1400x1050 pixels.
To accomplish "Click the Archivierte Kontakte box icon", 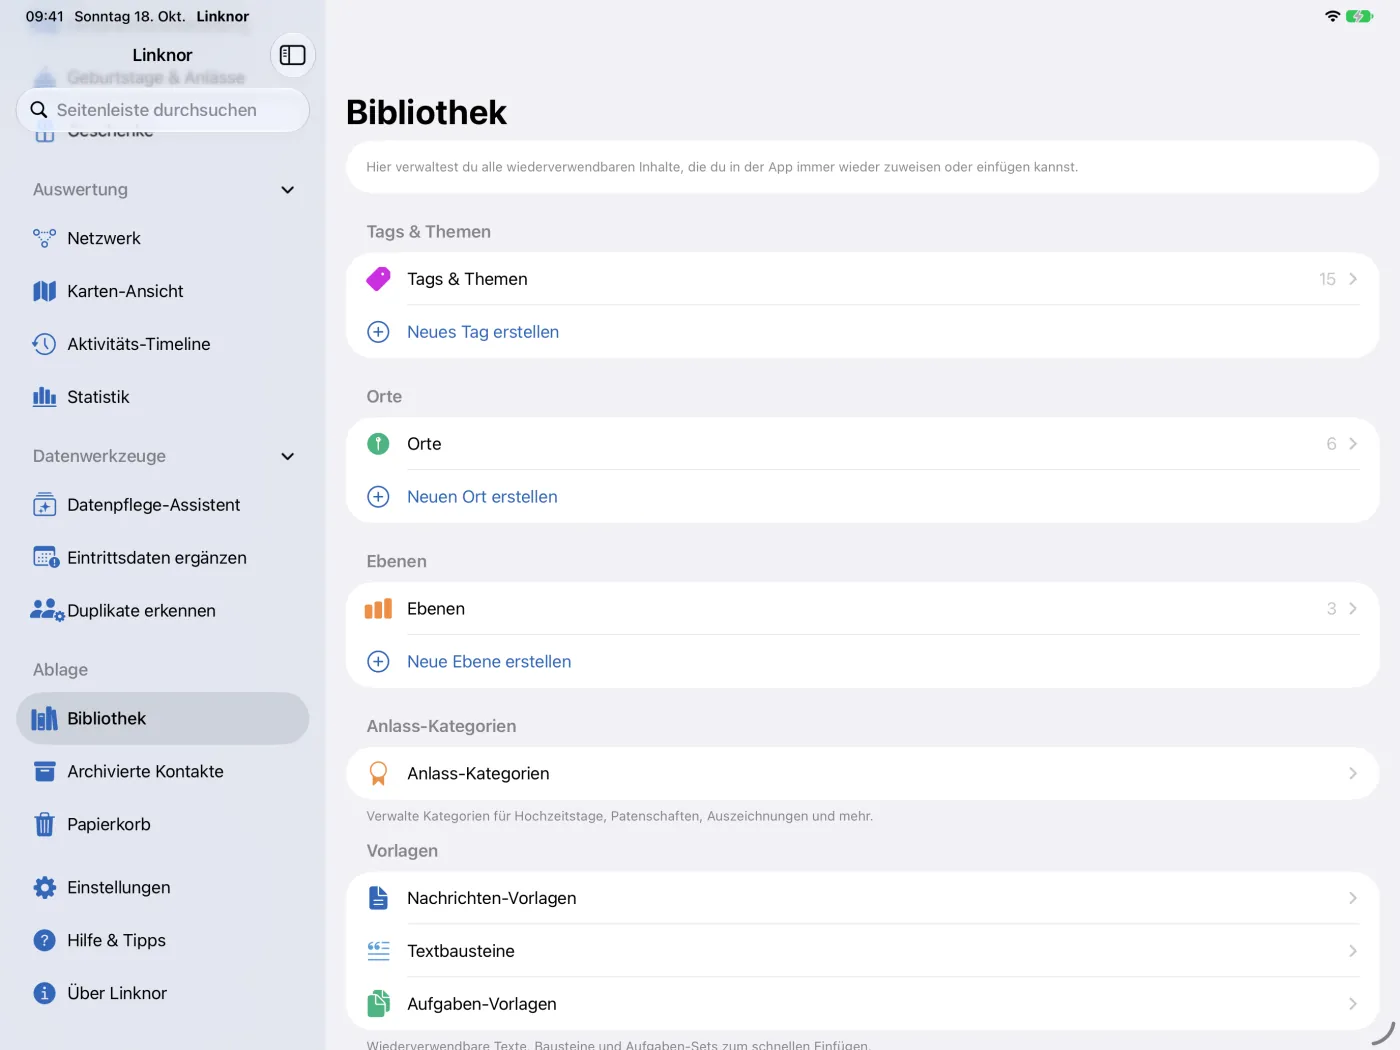I will [44, 772].
